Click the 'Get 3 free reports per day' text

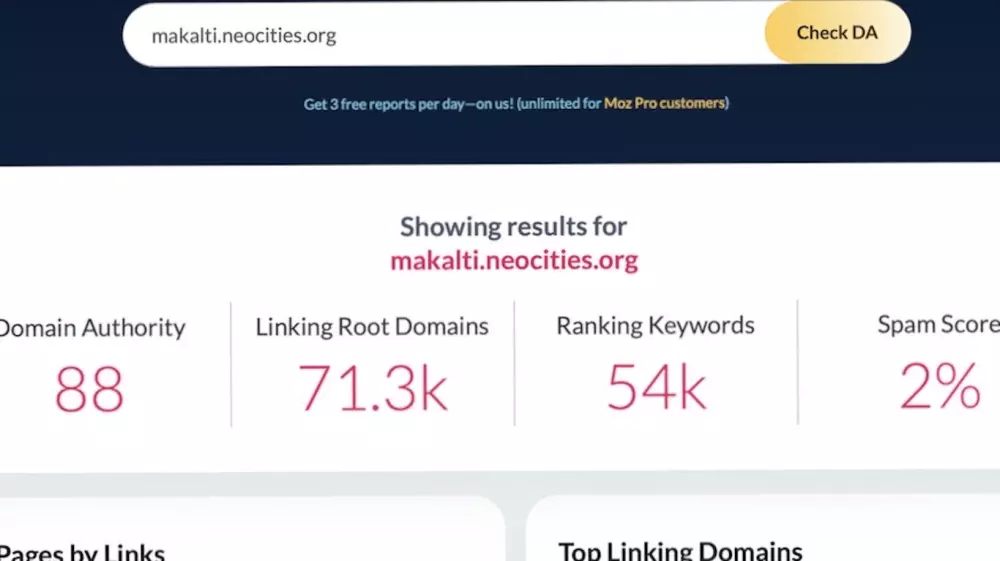click(x=408, y=103)
